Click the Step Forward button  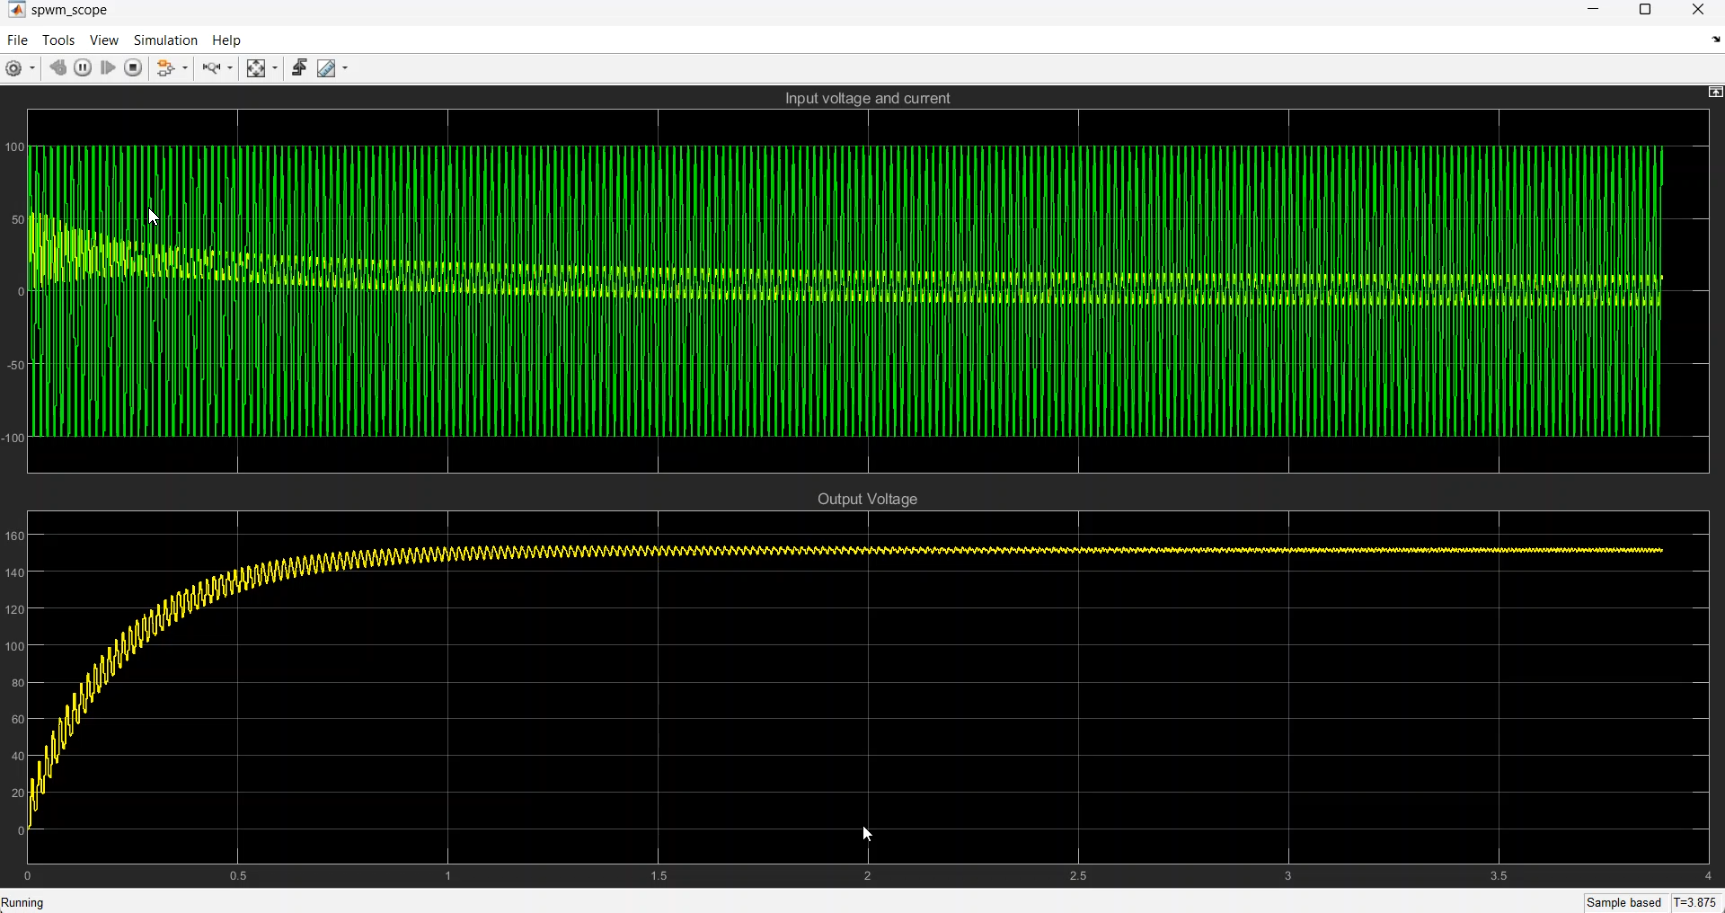[108, 68]
